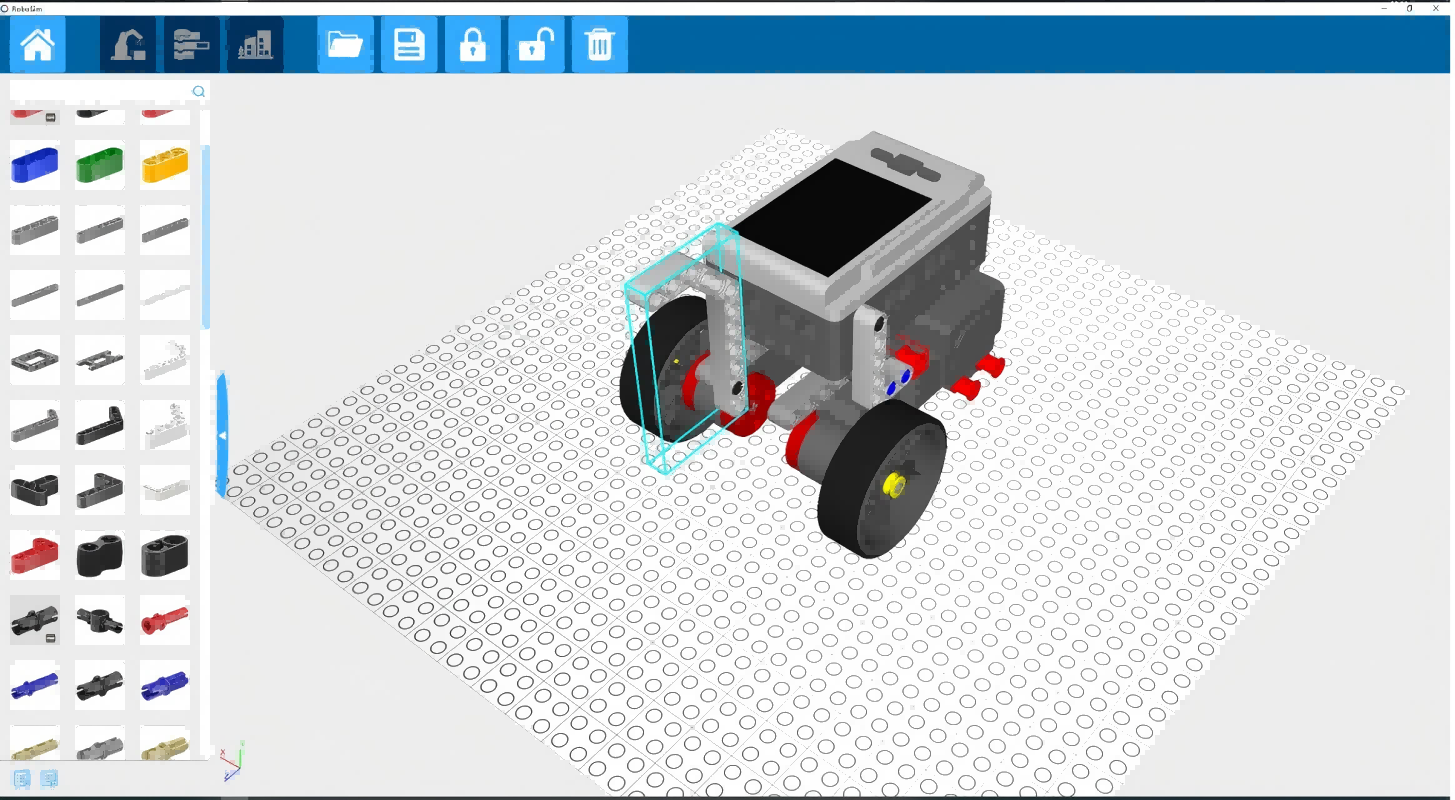Expand variants of the selected black connector pin
The height and width of the screenshot is (800, 1455).
pos(50,638)
